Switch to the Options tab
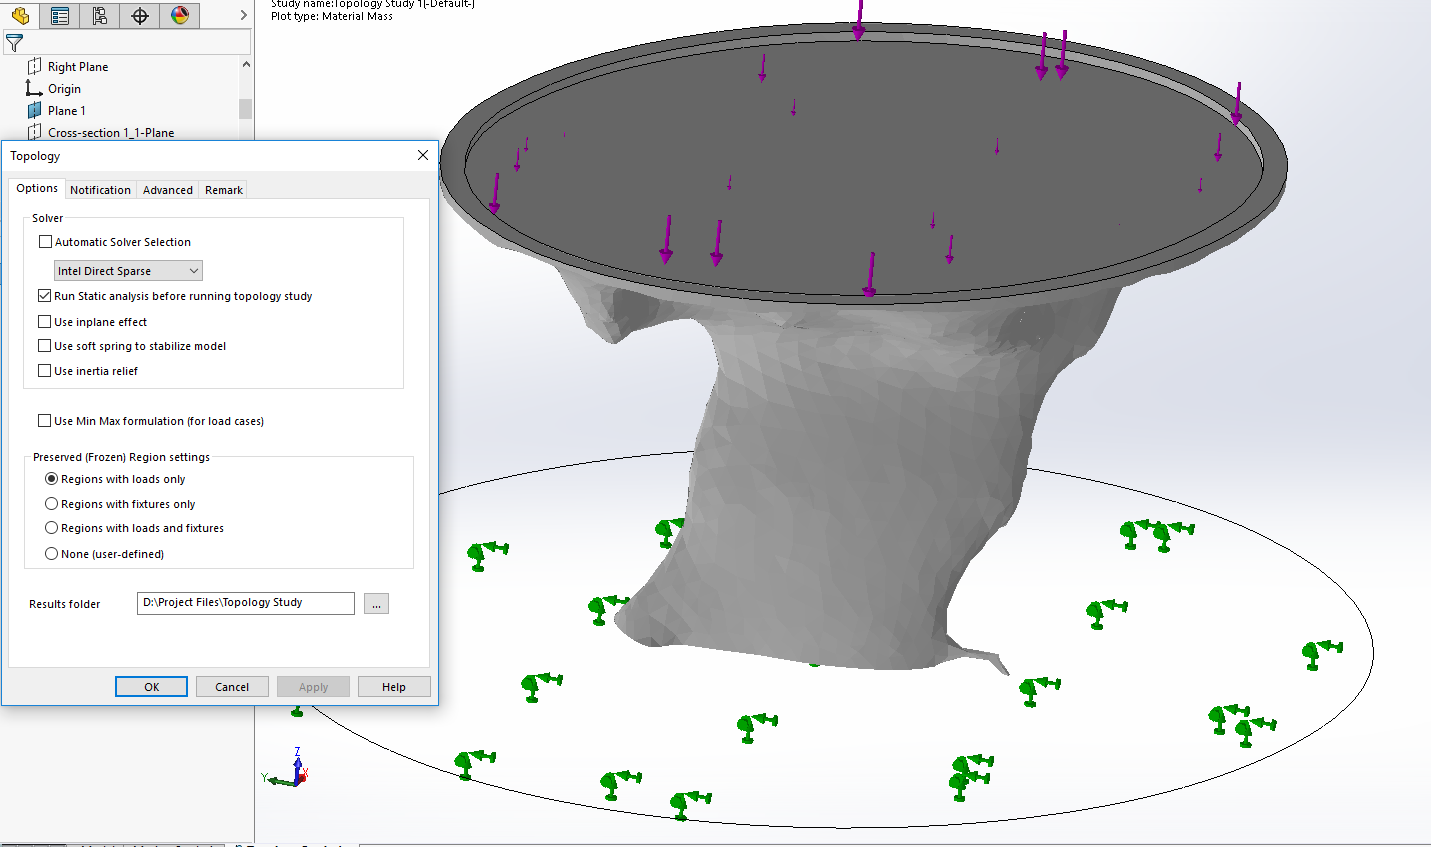 pyautogui.click(x=37, y=188)
